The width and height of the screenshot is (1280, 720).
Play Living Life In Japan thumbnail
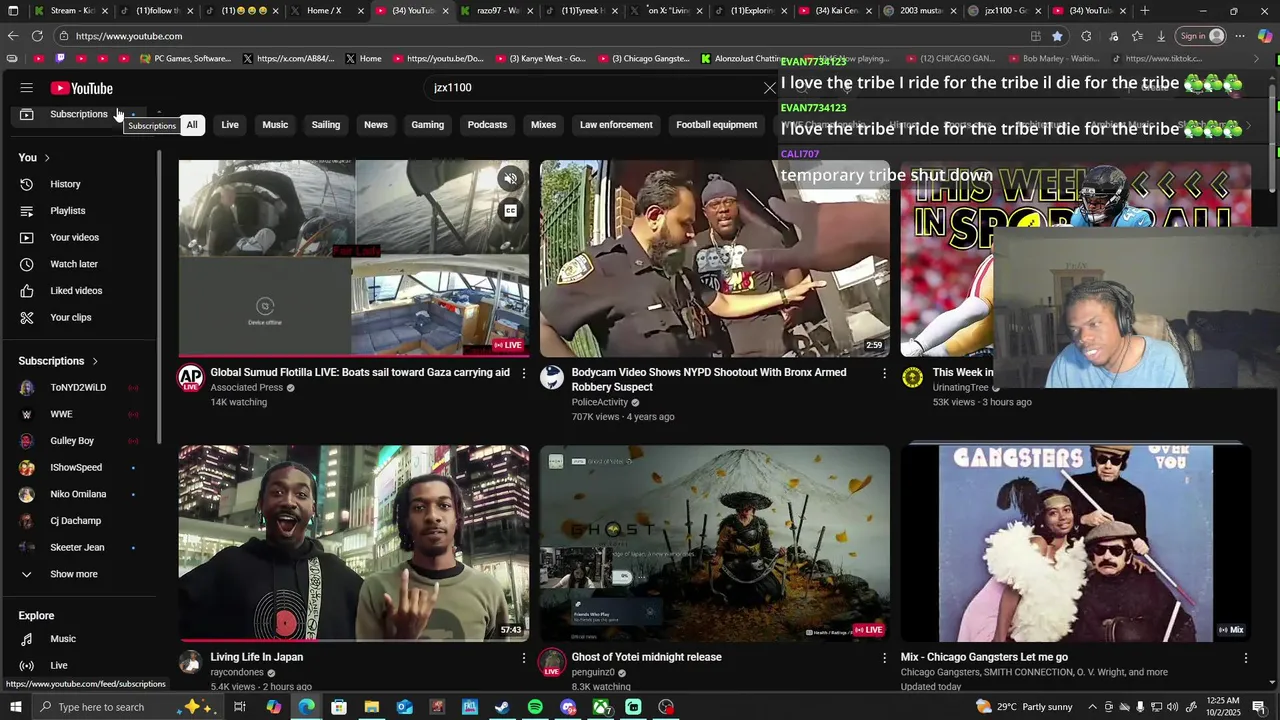[x=354, y=543]
